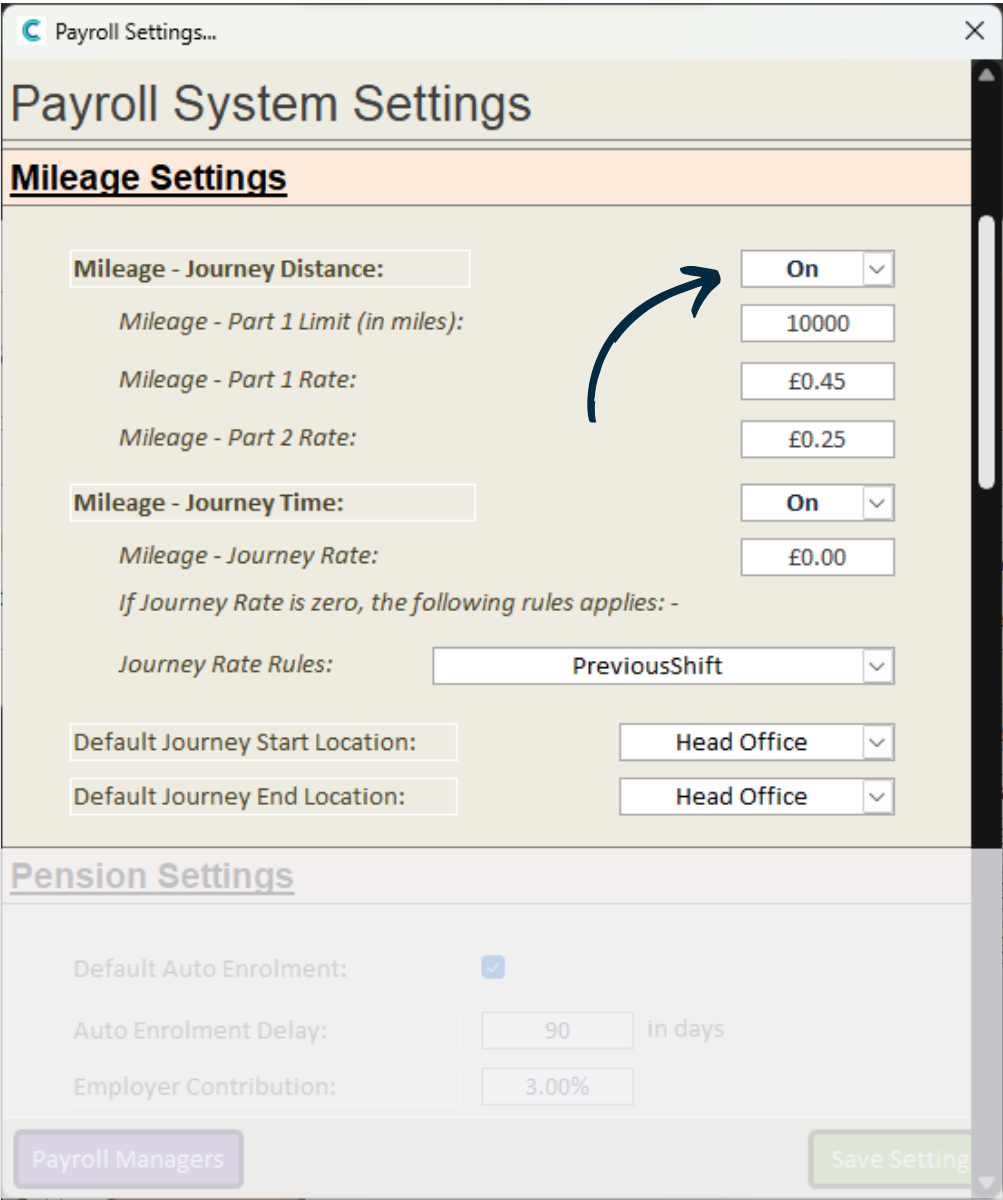Viewport: 1003px width, 1200px height.
Task: Click 'Mileage - Journey Distance:' label
Action: point(229,269)
